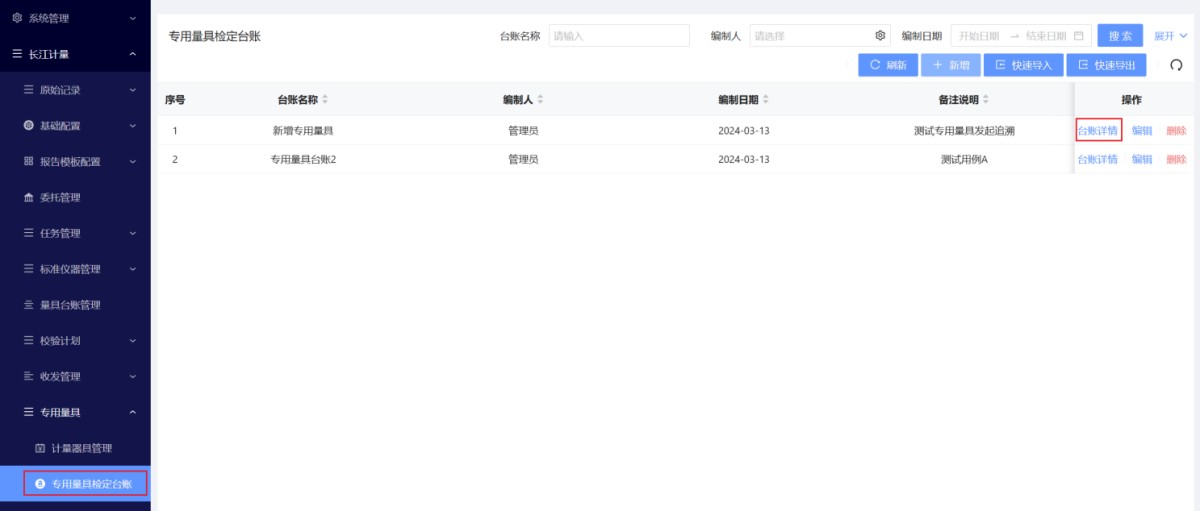Expand the 原始记录 submenu chevron

point(133,90)
